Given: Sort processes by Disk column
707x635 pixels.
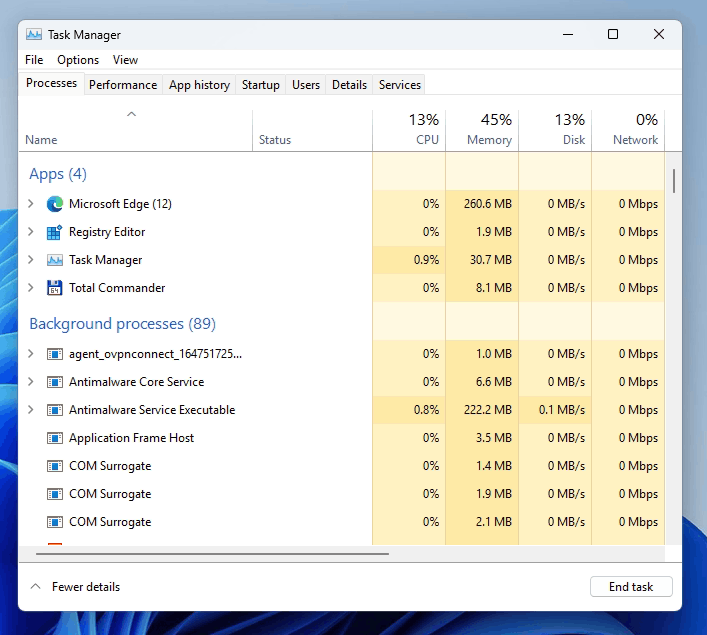Looking at the screenshot, I should [555, 131].
